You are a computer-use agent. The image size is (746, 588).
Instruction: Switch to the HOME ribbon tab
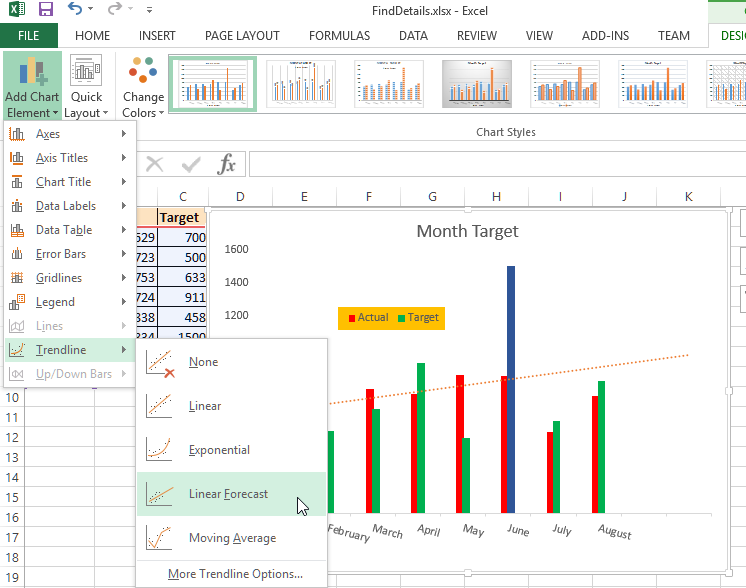(92, 36)
